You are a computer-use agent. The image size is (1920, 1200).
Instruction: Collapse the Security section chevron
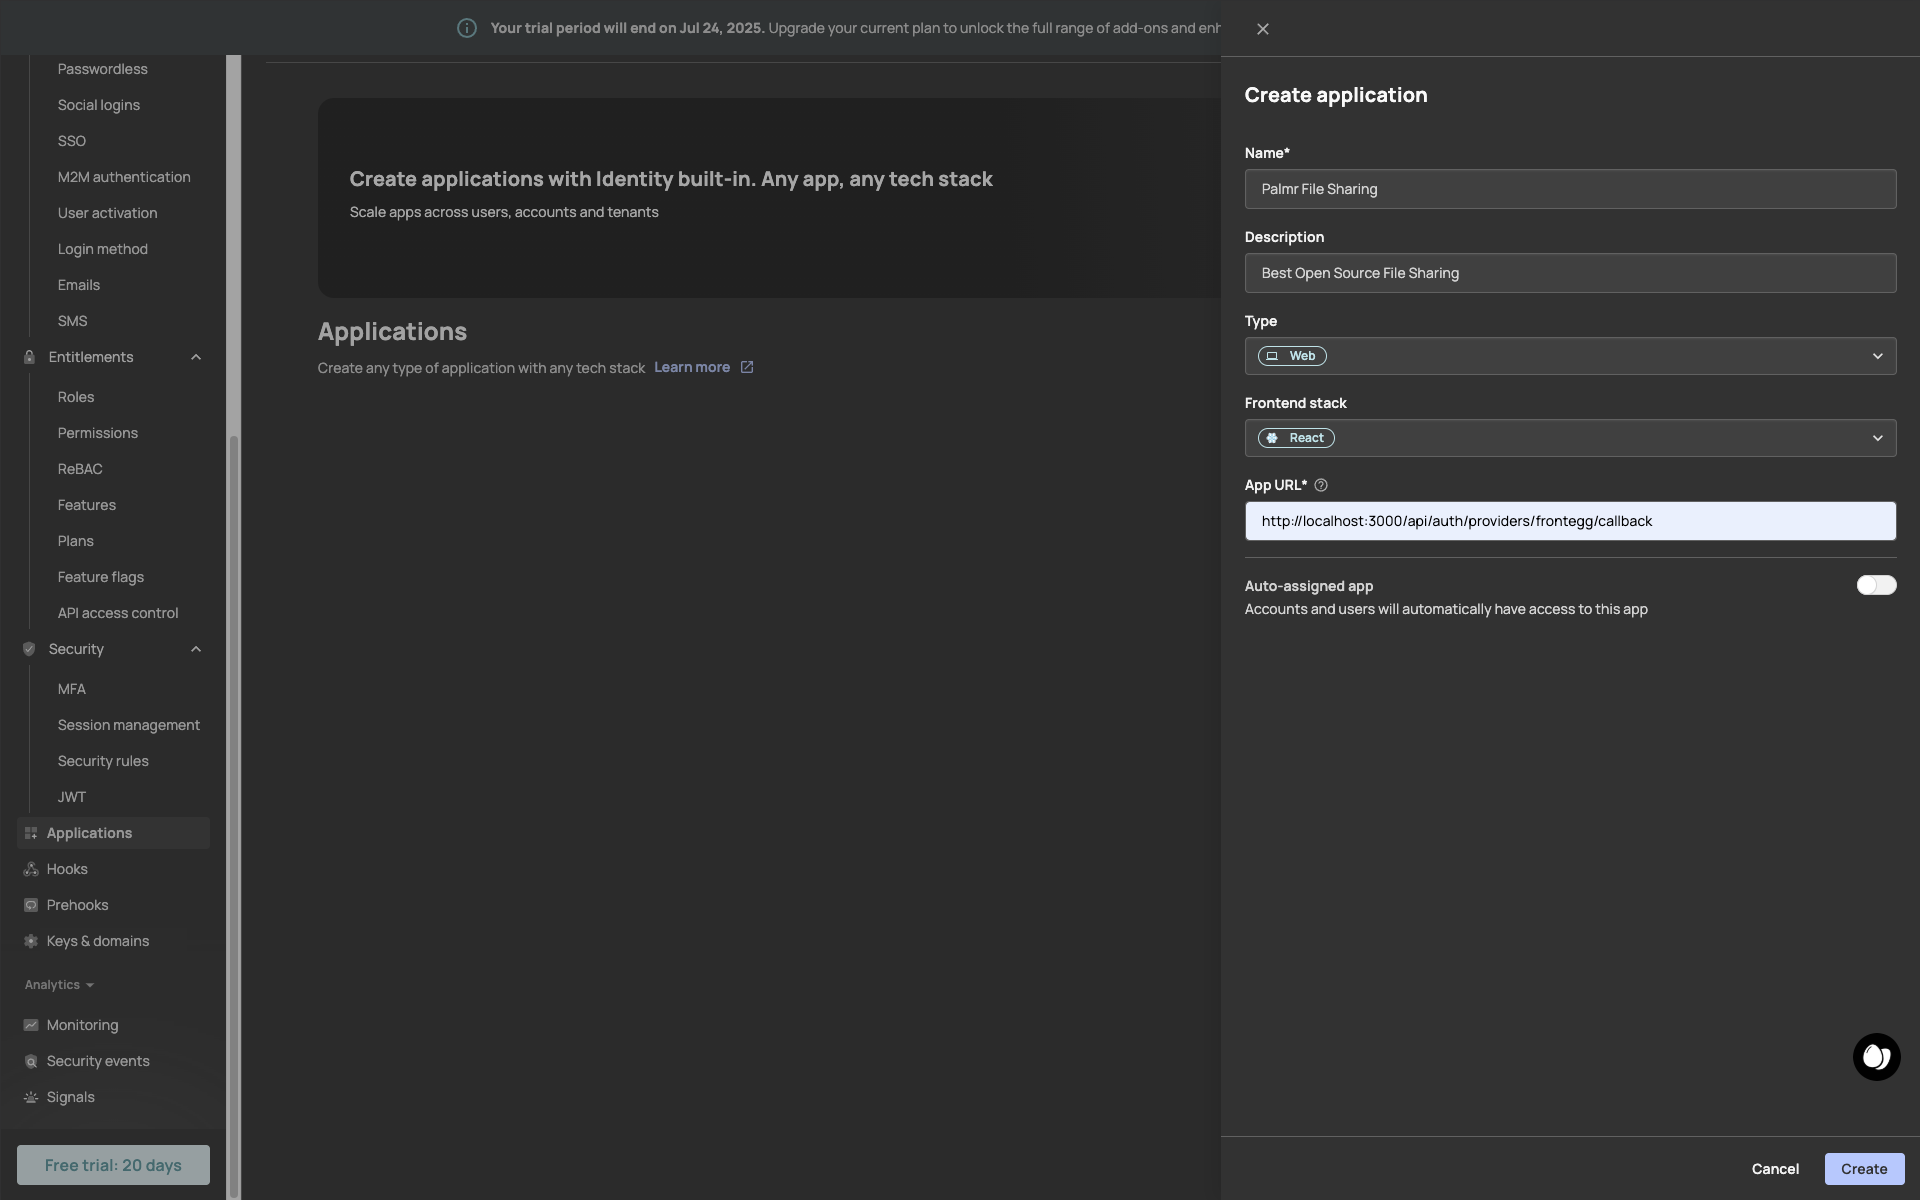point(196,649)
